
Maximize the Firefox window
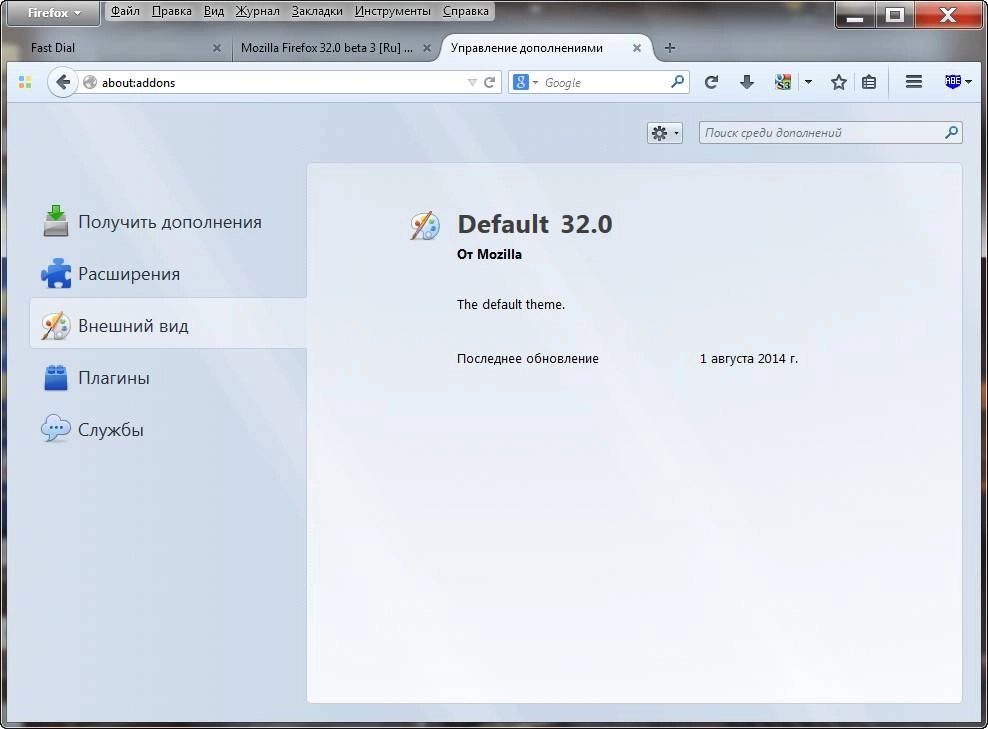coord(895,14)
